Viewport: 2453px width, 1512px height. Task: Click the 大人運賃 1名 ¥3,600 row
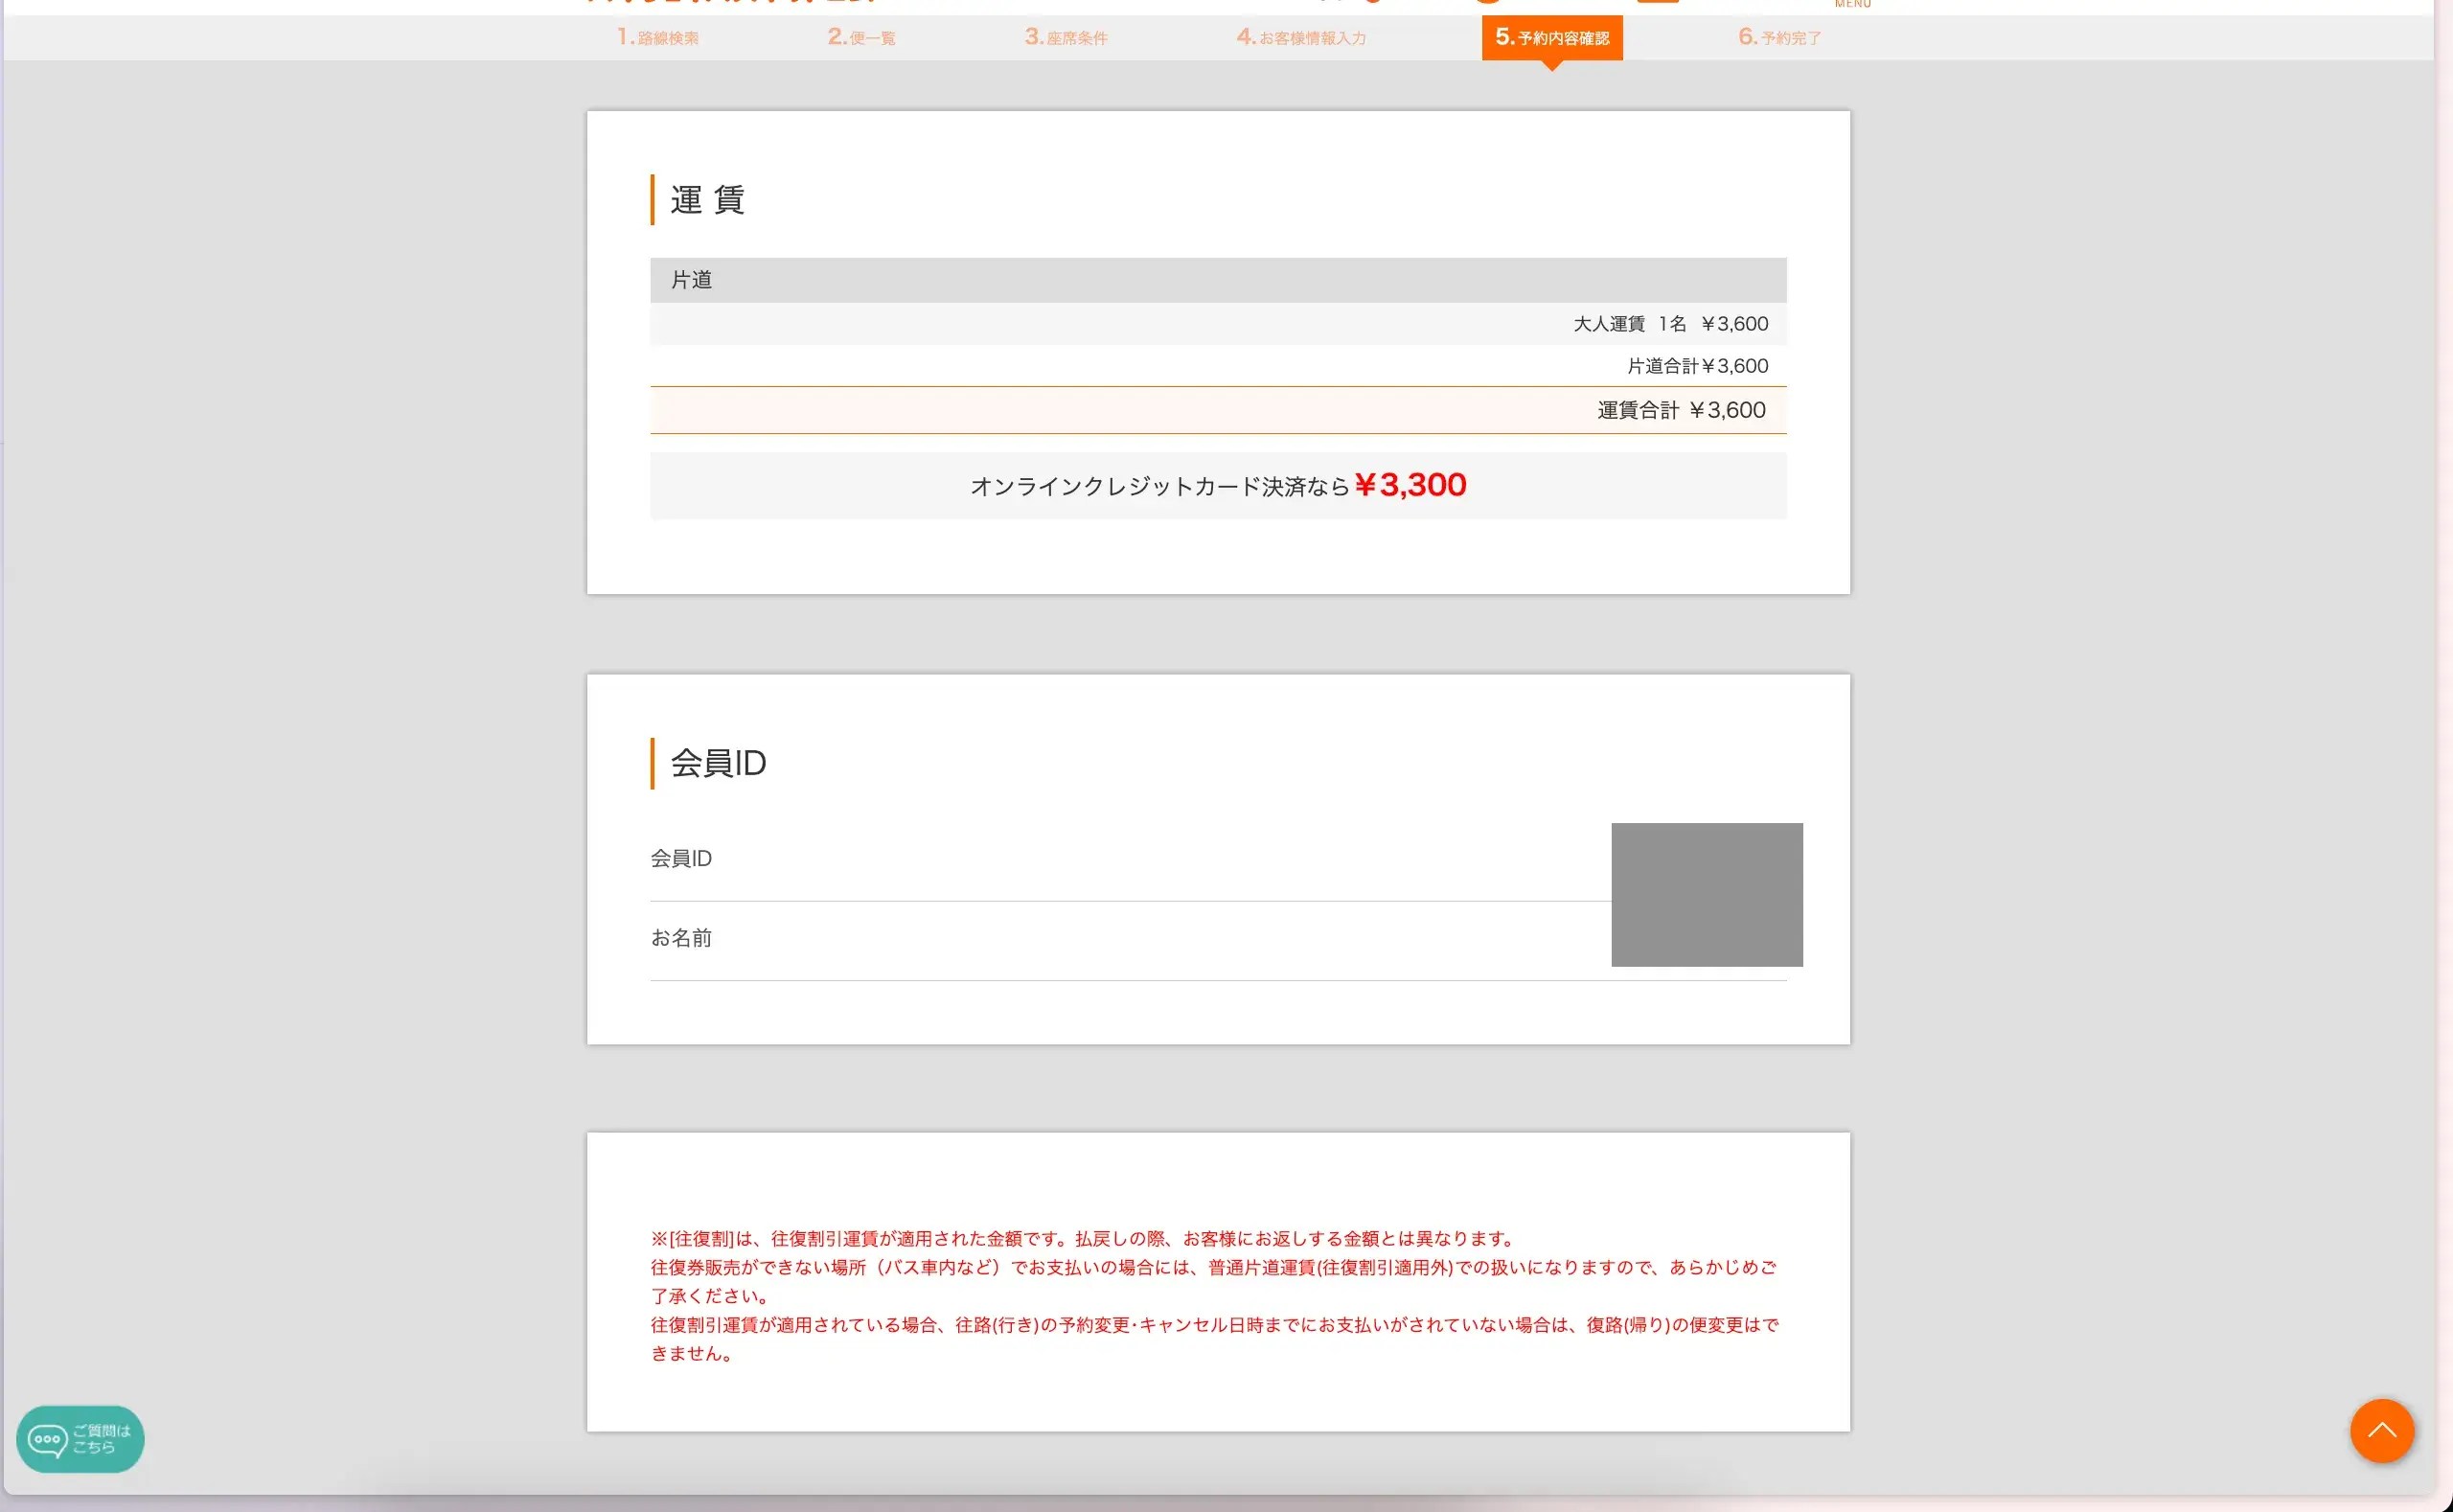[1670, 324]
